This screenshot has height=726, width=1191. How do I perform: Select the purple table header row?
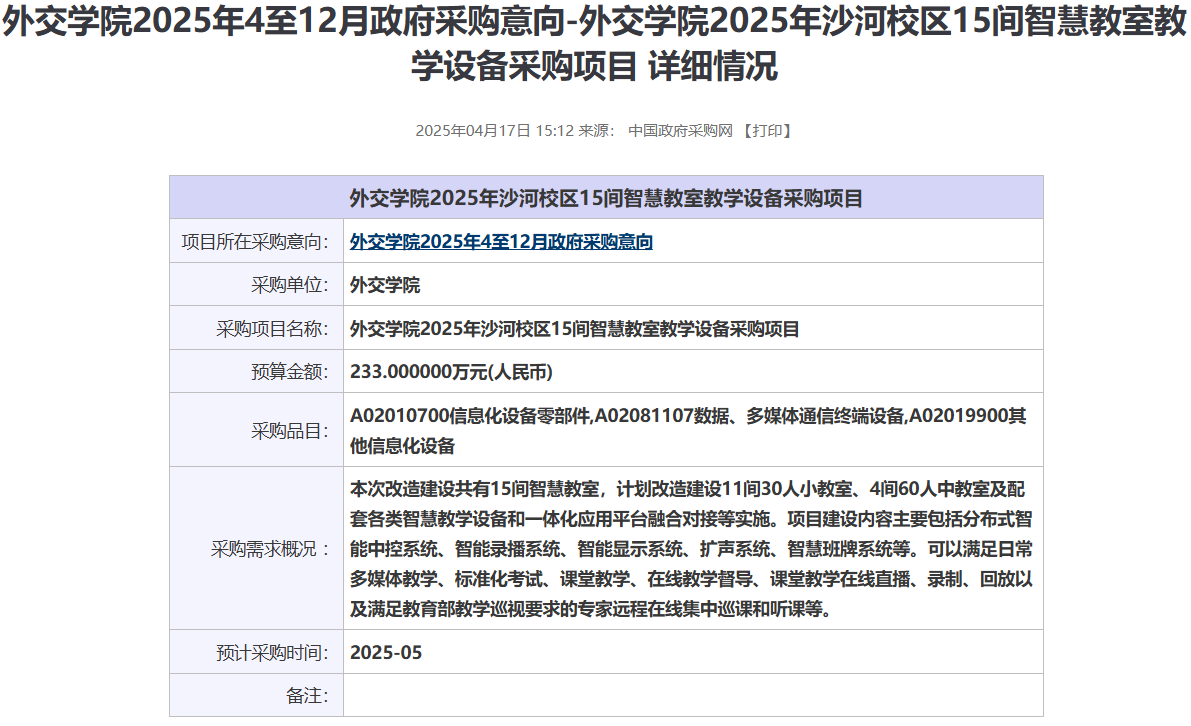tap(606, 198)
